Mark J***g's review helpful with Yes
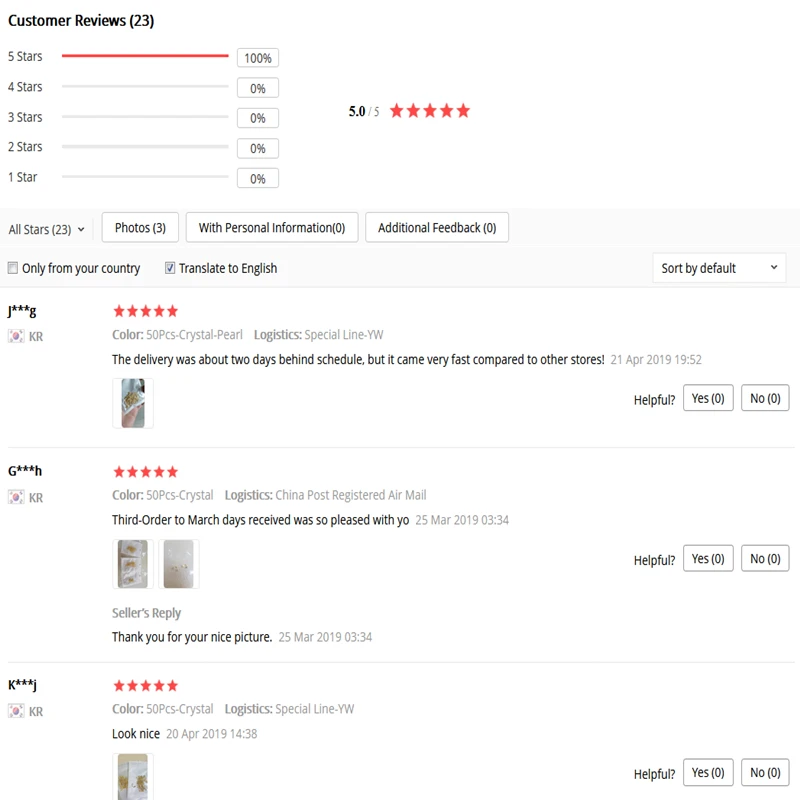The image size is (800, 800). 708,399
